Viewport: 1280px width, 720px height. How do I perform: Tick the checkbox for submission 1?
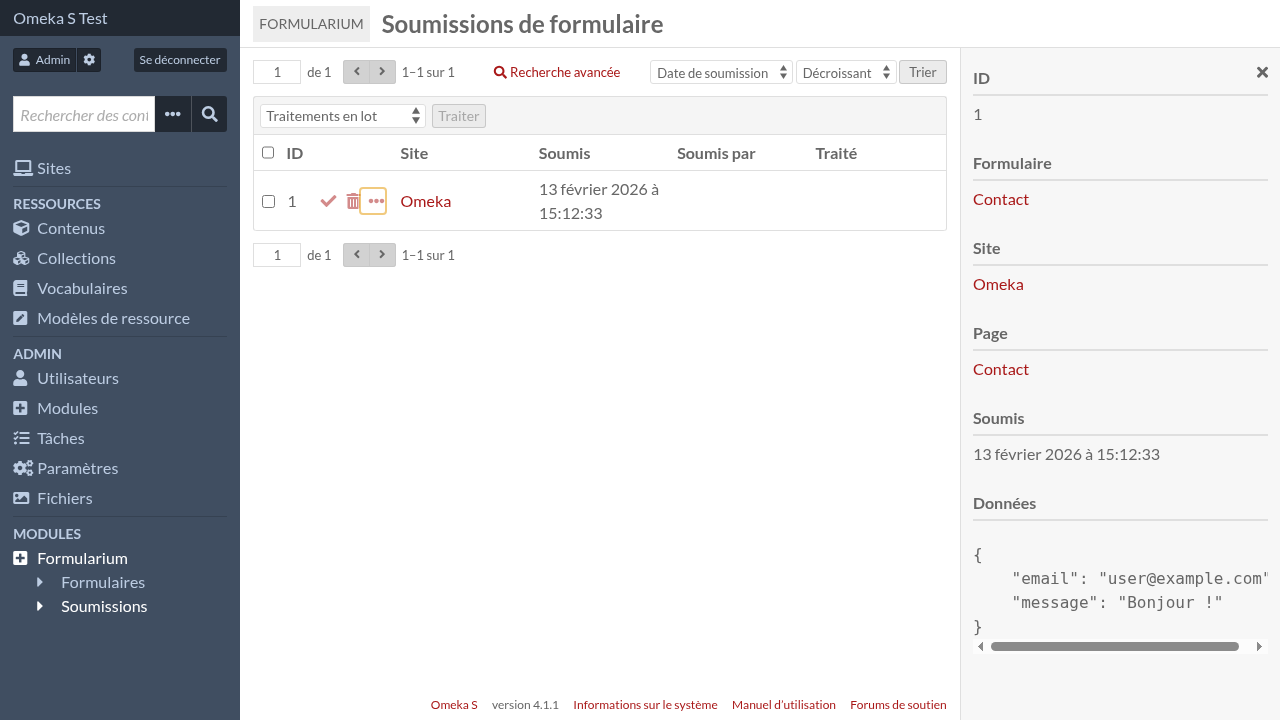(x=268, y=201)
